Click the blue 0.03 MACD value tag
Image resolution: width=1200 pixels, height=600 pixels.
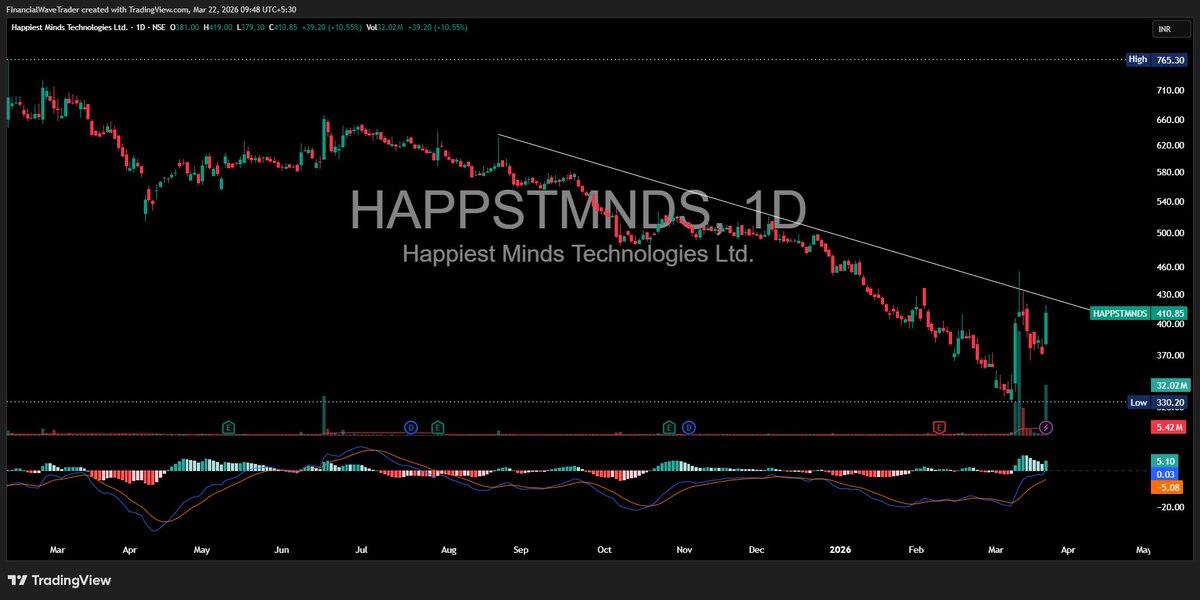(1167, 474)
